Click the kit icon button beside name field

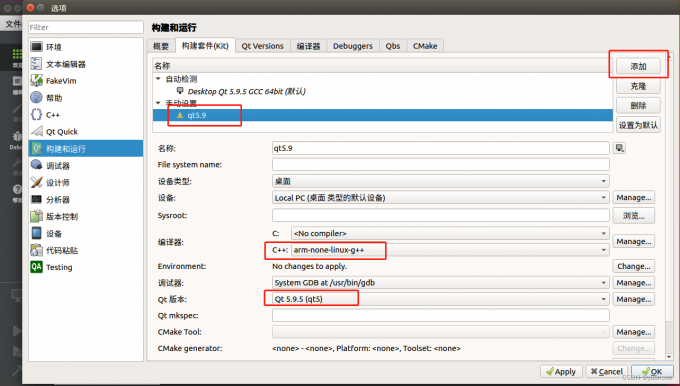click(619, 148)
